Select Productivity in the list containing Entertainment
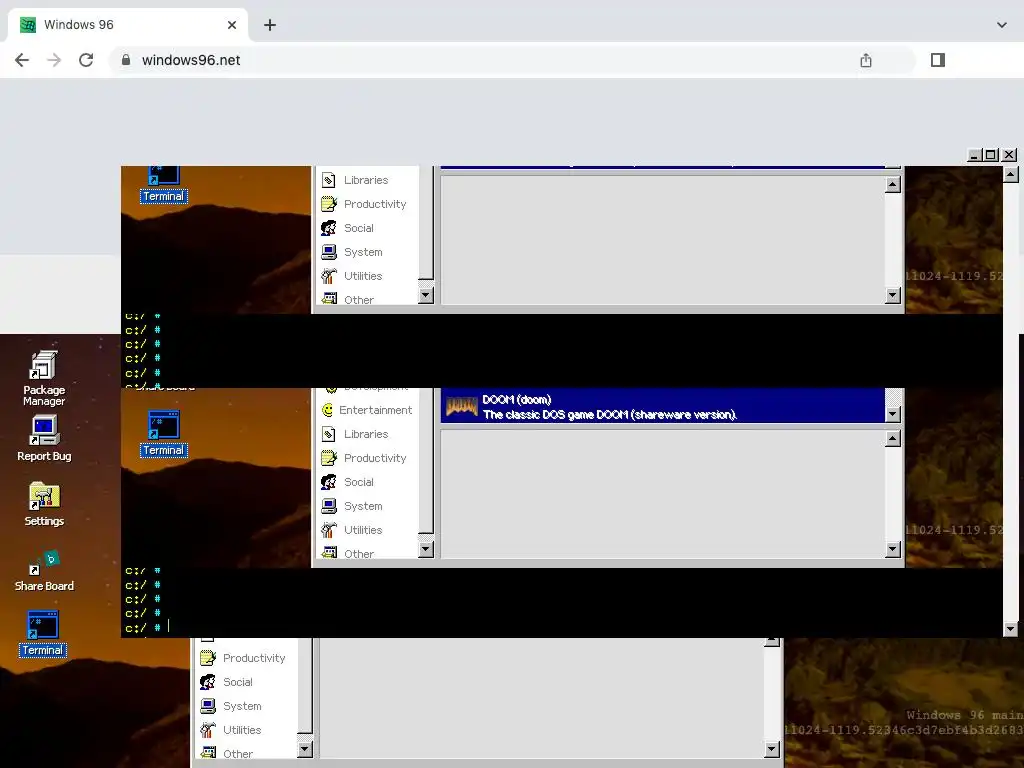Image resolution: width=1024 pixels, height=768 pixels. [x=375, y=458]
